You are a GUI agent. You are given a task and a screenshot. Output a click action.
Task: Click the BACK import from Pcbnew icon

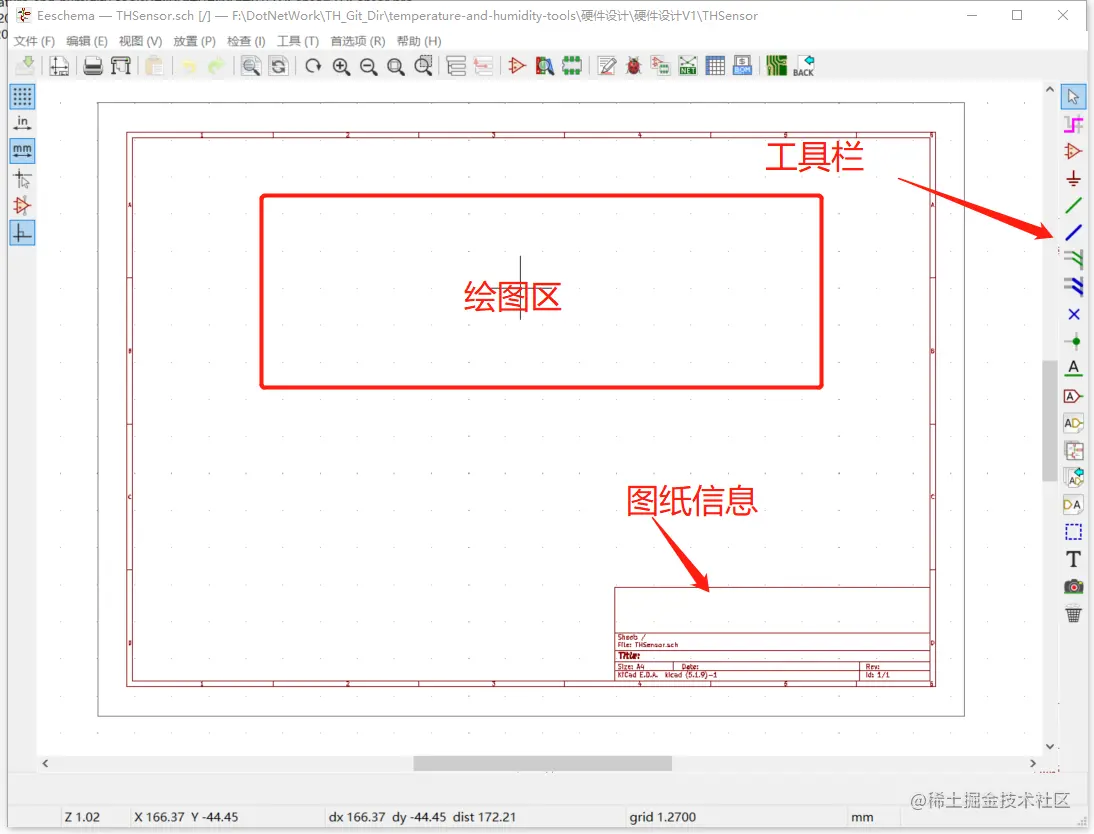(x=804, y=66)
